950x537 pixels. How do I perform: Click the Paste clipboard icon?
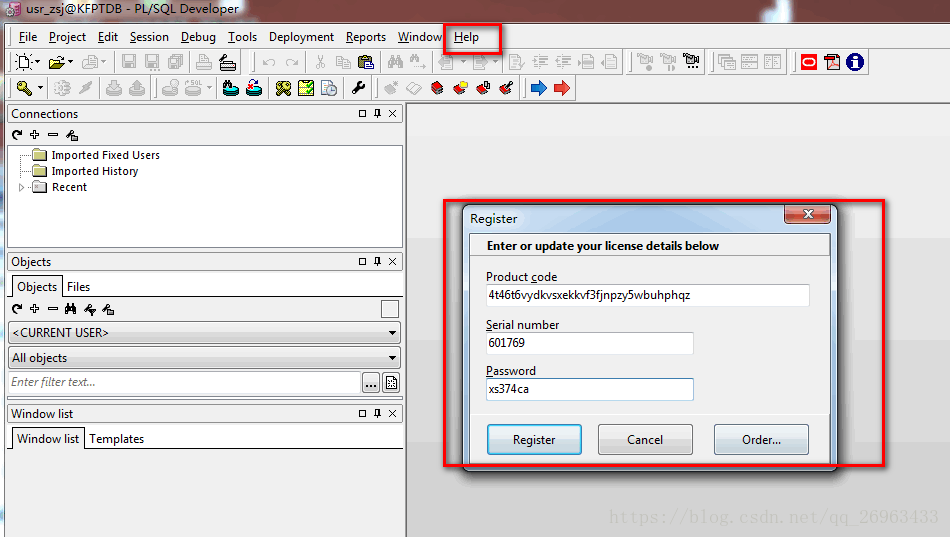[x=366, y=62]
